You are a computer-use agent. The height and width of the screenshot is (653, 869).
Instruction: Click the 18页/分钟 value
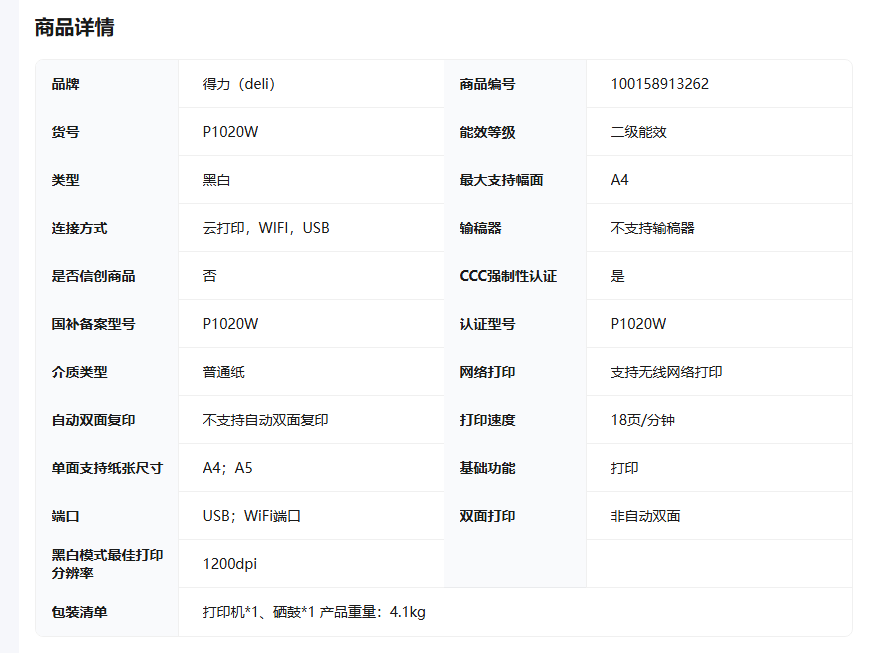[642, 420]
